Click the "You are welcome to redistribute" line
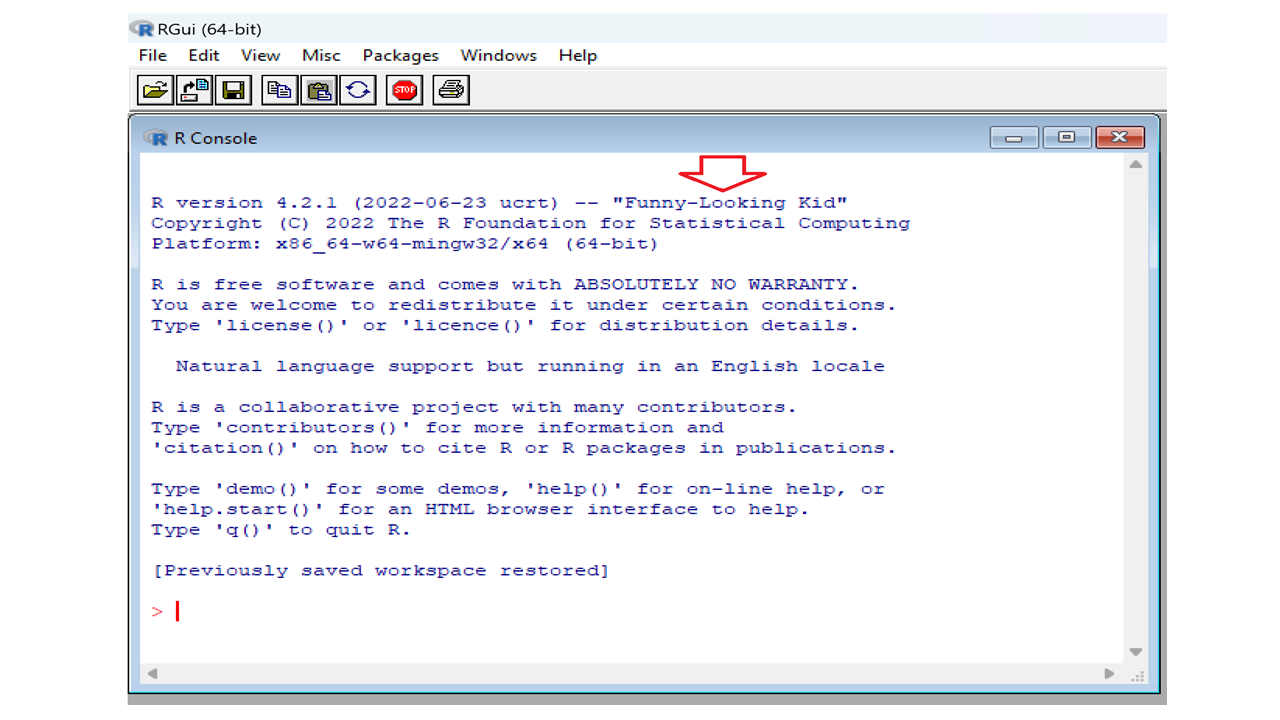Screen dimensions: 1280x720 pos(524,305)
